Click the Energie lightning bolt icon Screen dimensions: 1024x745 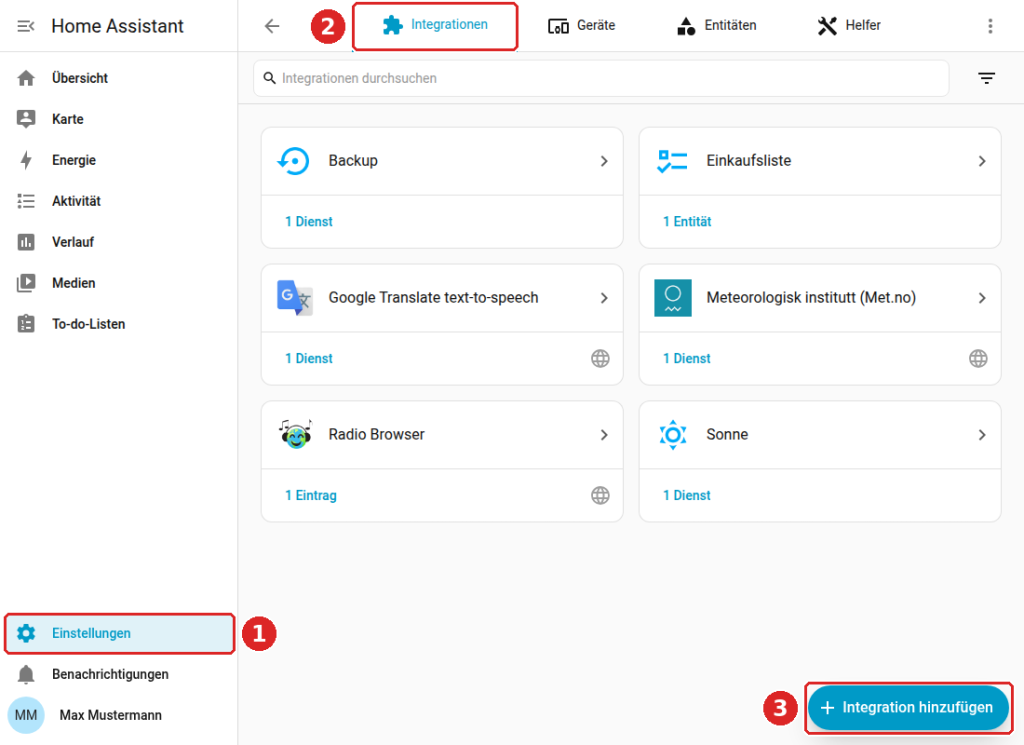click(26, 160)
